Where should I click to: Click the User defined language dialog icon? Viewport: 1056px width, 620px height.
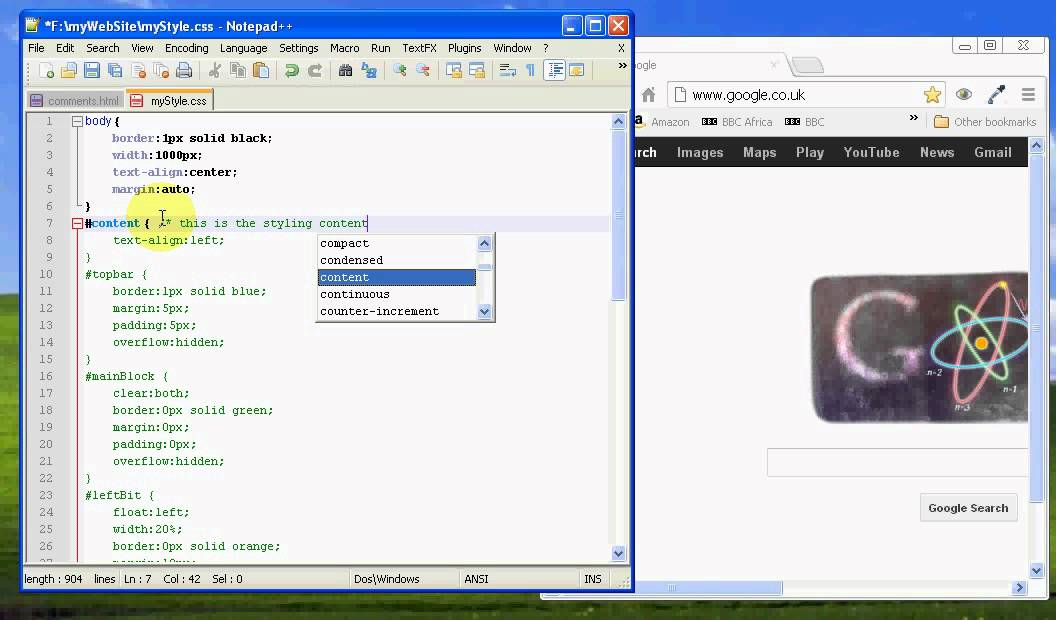(576, 71)
